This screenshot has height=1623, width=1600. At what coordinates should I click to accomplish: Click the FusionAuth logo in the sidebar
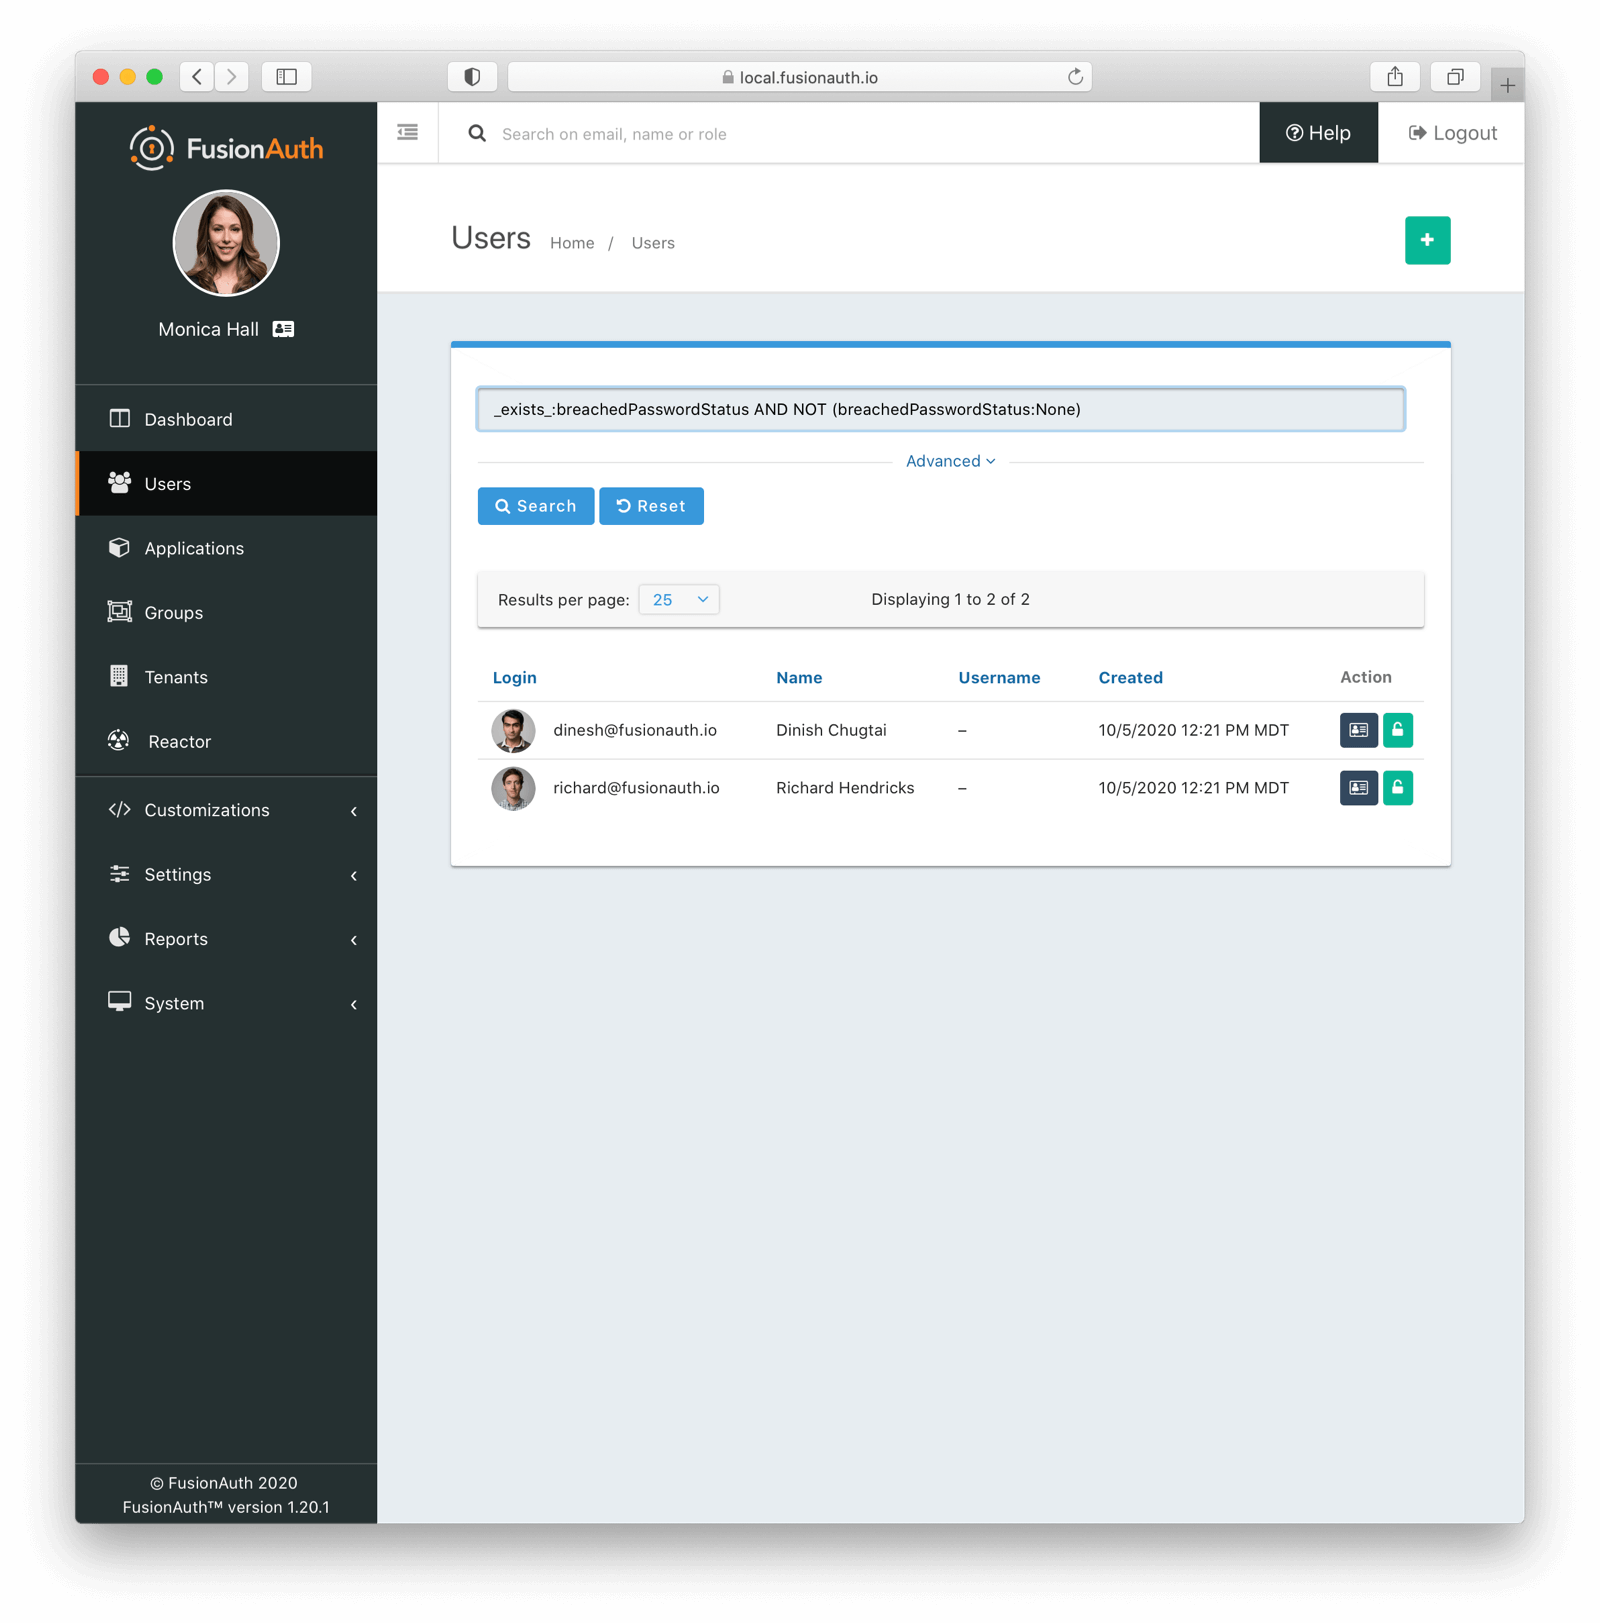click(x=226, y=149)
